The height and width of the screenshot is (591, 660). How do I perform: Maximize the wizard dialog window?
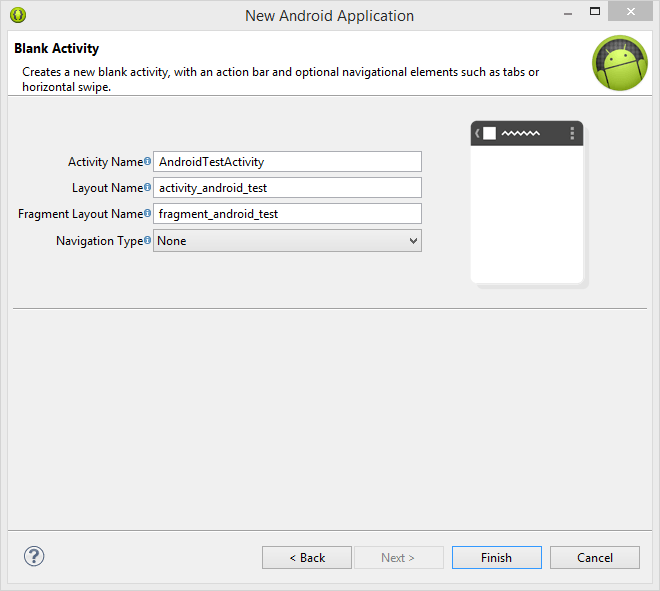point(596,14)
